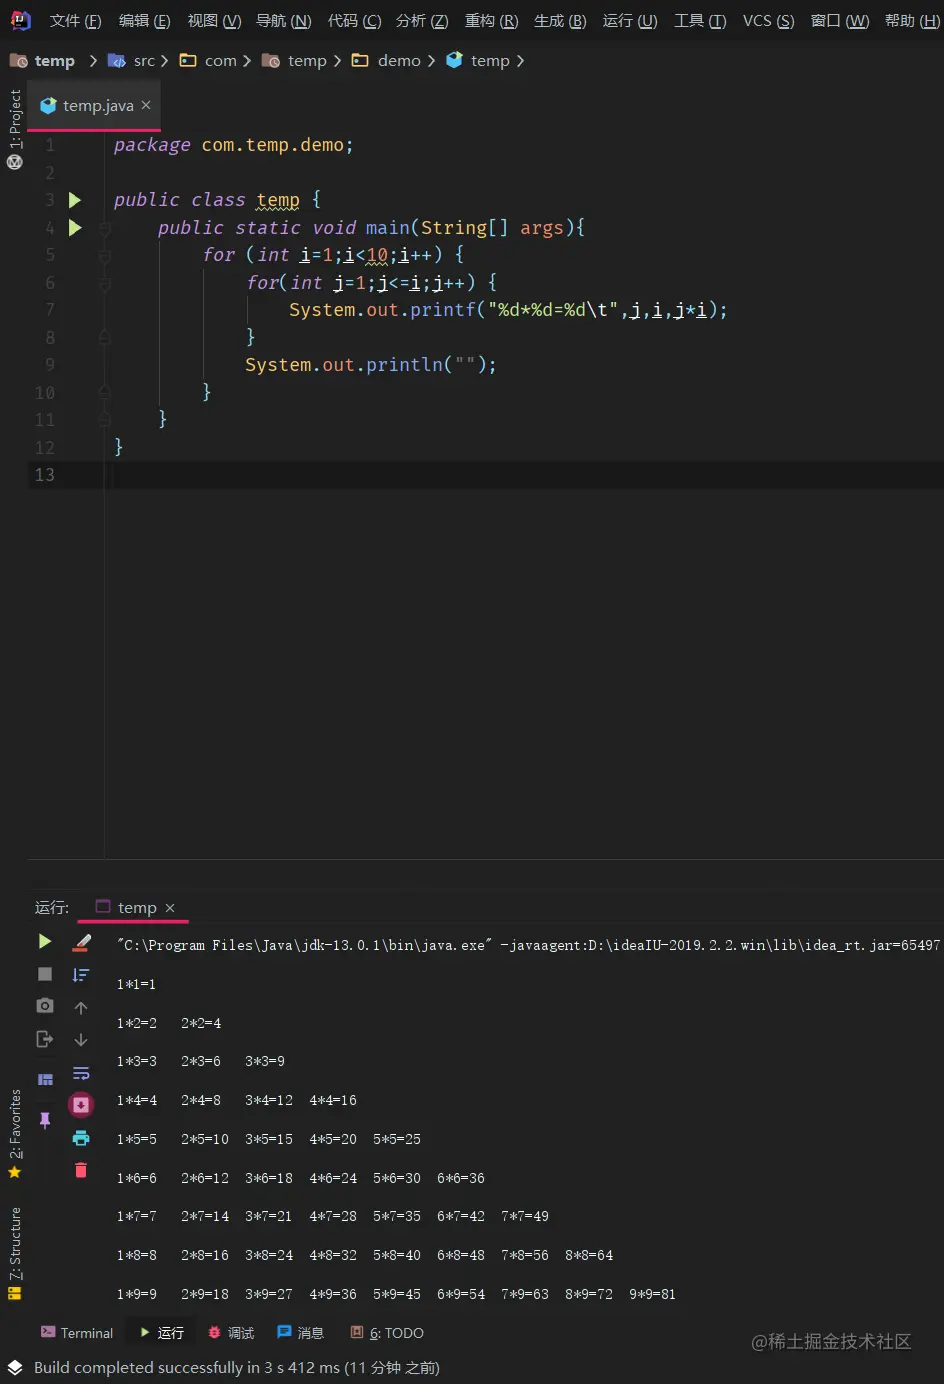
Task: Open the 分析 (Z) menu
Action: pos(422,21)
